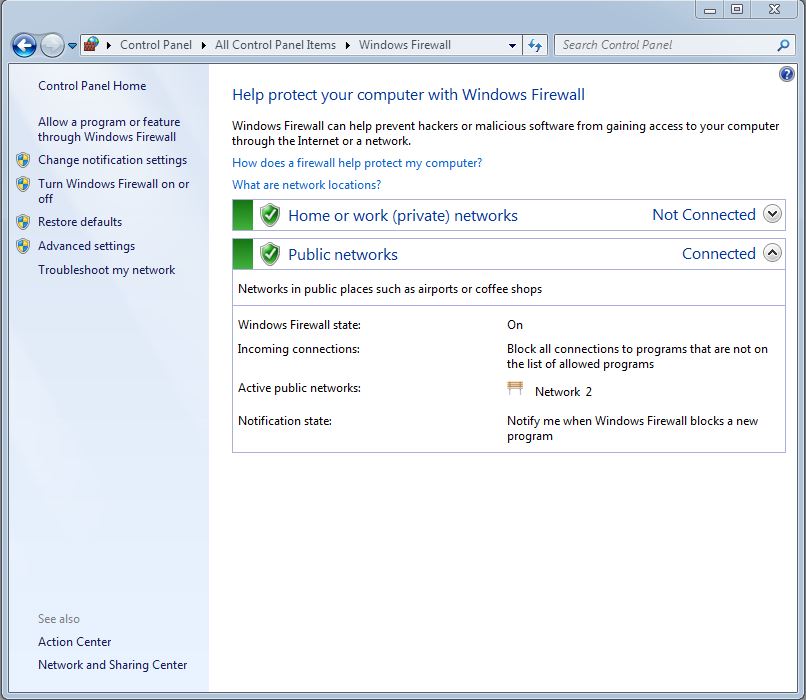806x700 pixels.
Task: Open Network and Sharing Center link
Action: (113, 665)
